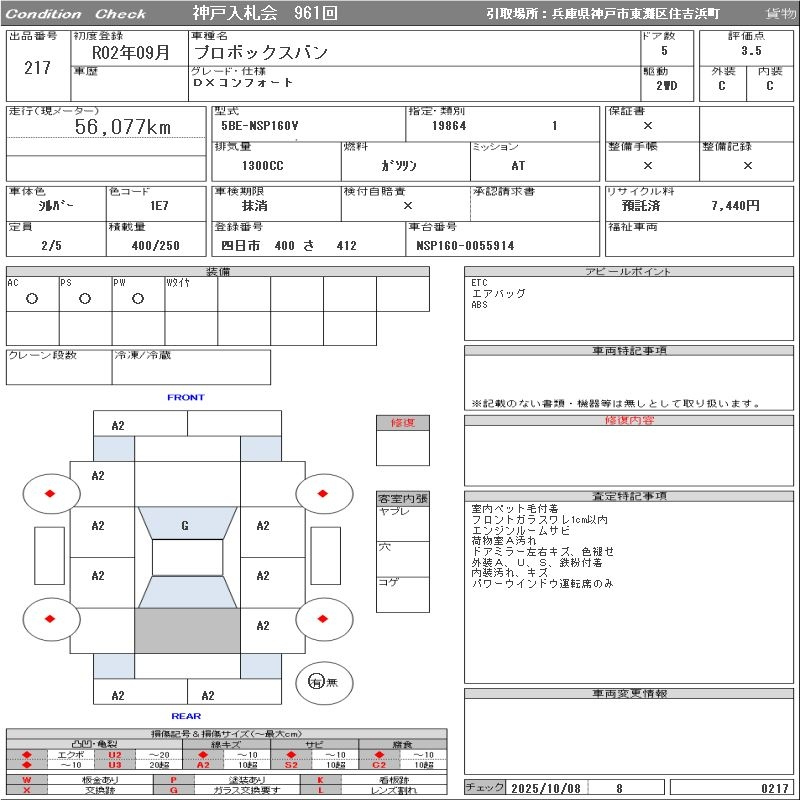Click the 修復 repair header box

click(403, 423)
